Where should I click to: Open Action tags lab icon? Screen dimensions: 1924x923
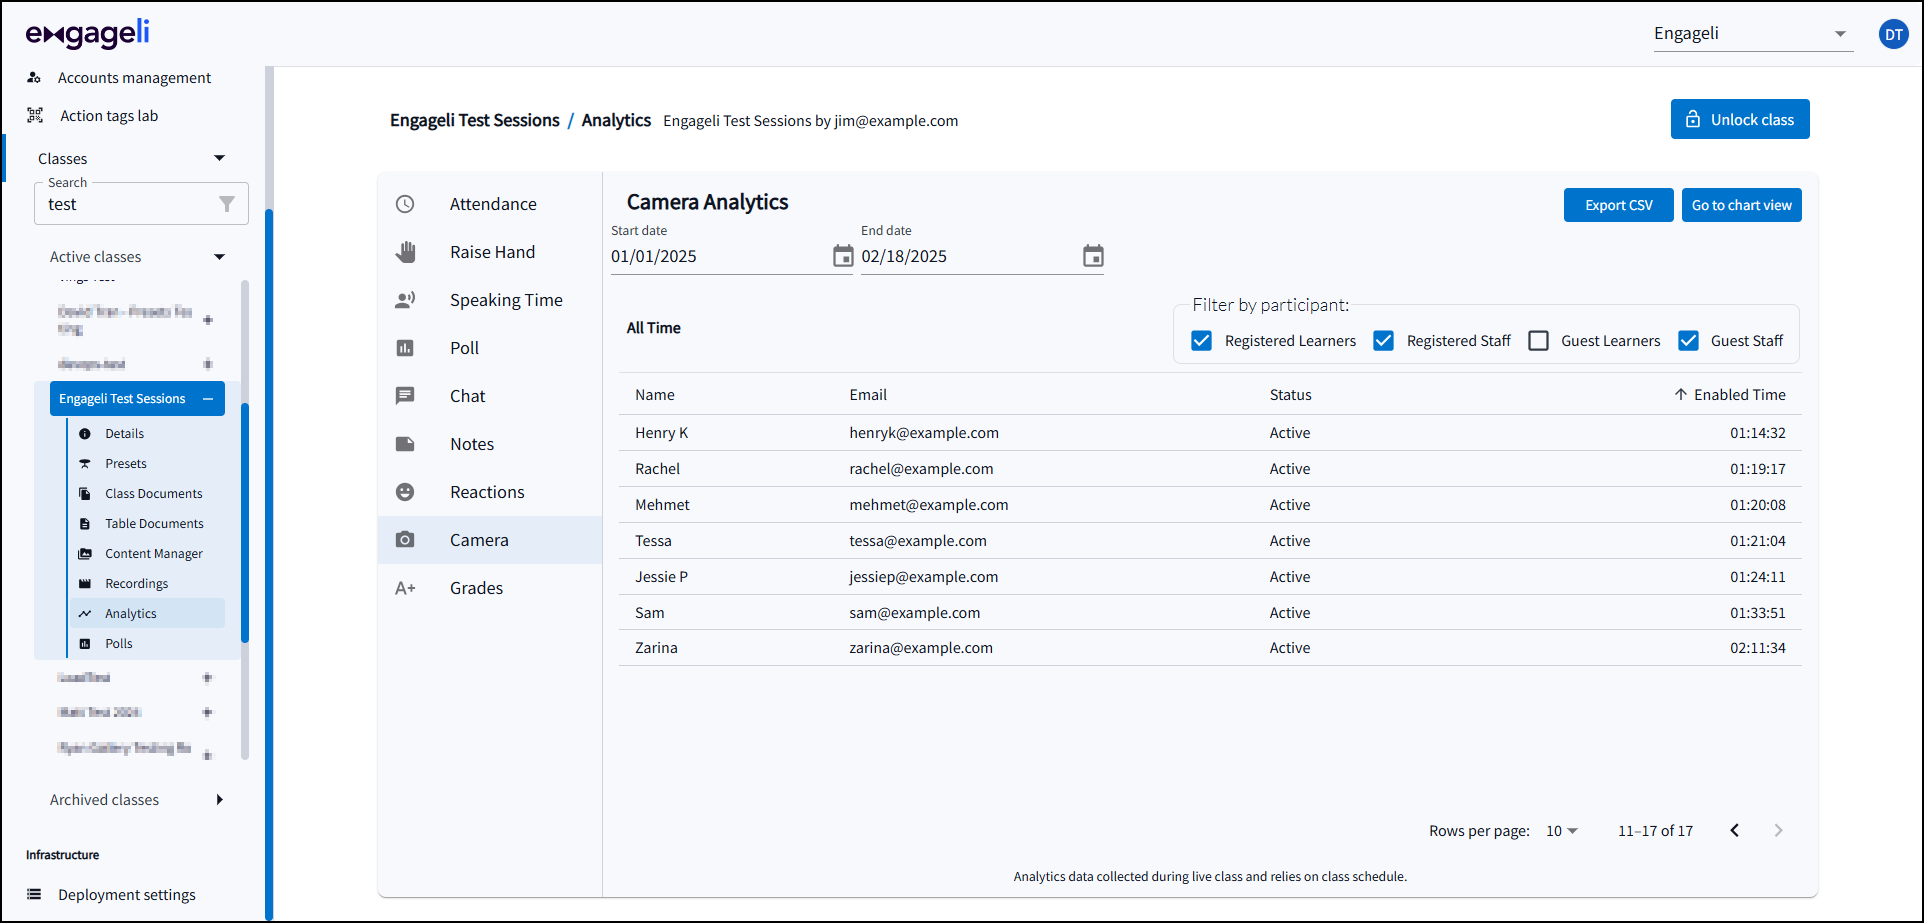35,115
